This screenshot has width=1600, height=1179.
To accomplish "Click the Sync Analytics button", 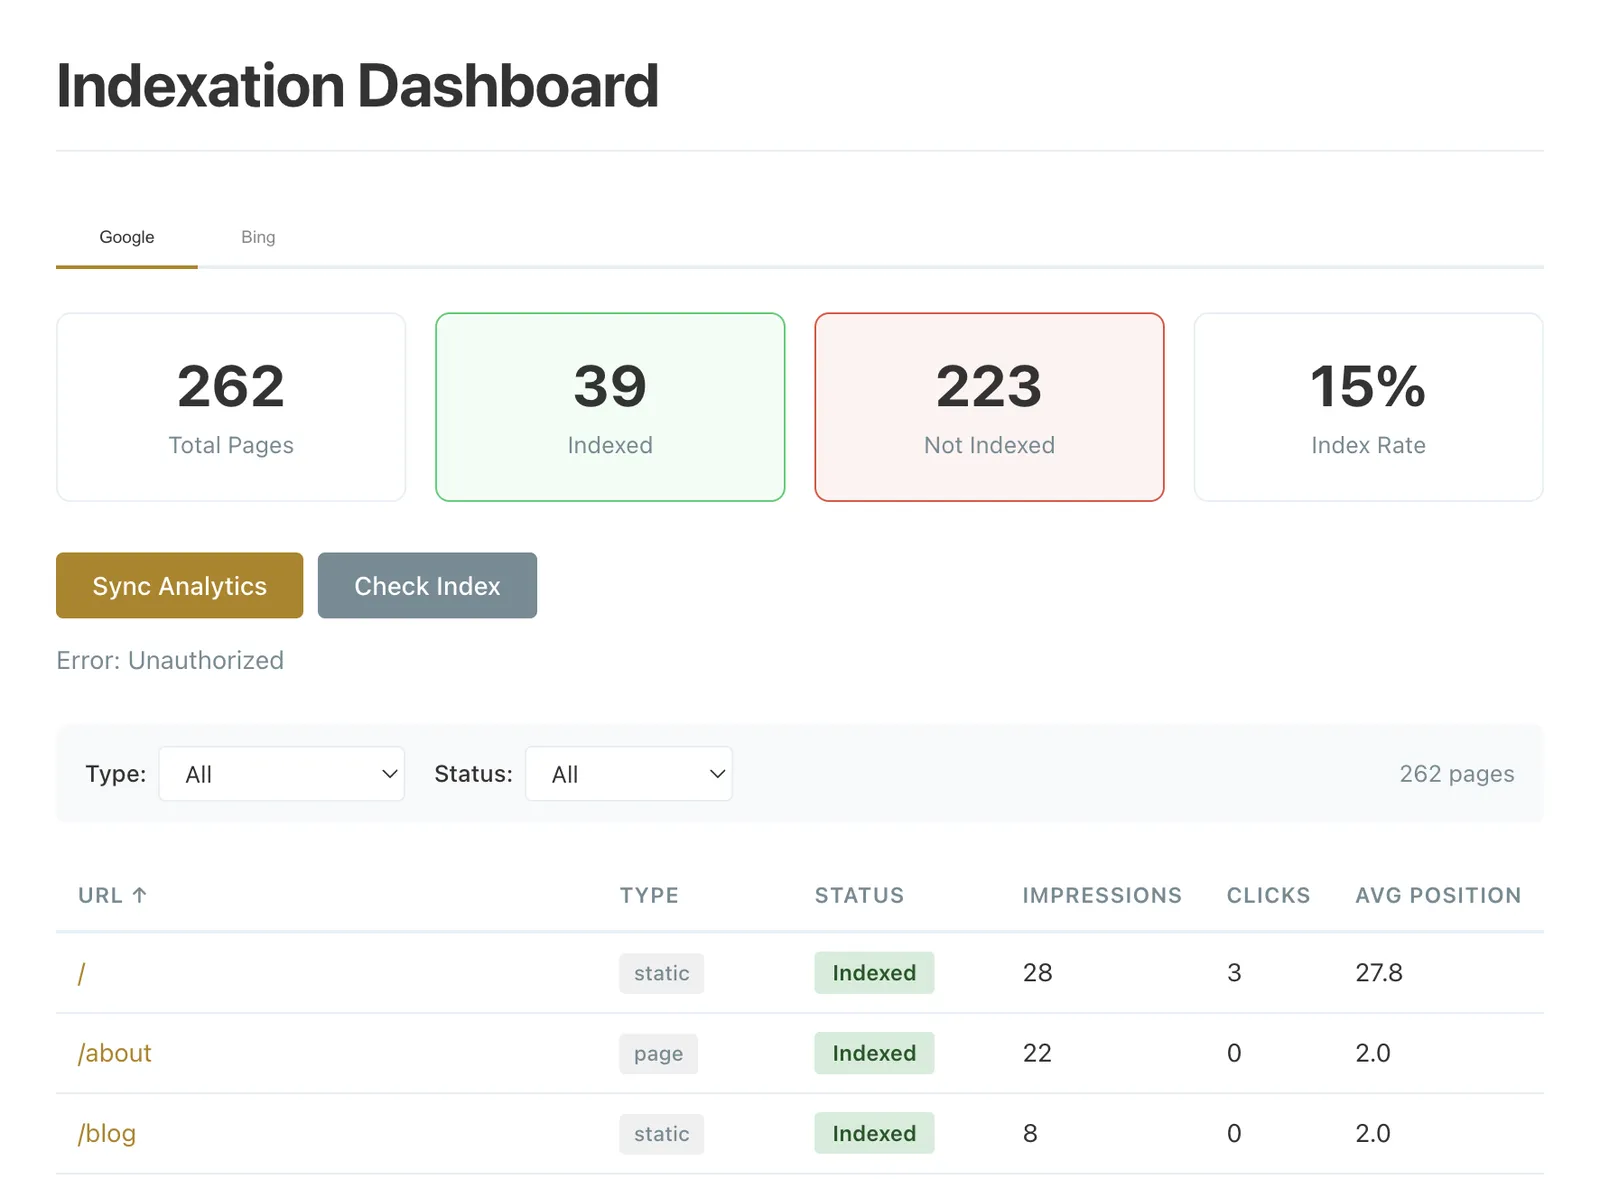I will click(178, 586).
